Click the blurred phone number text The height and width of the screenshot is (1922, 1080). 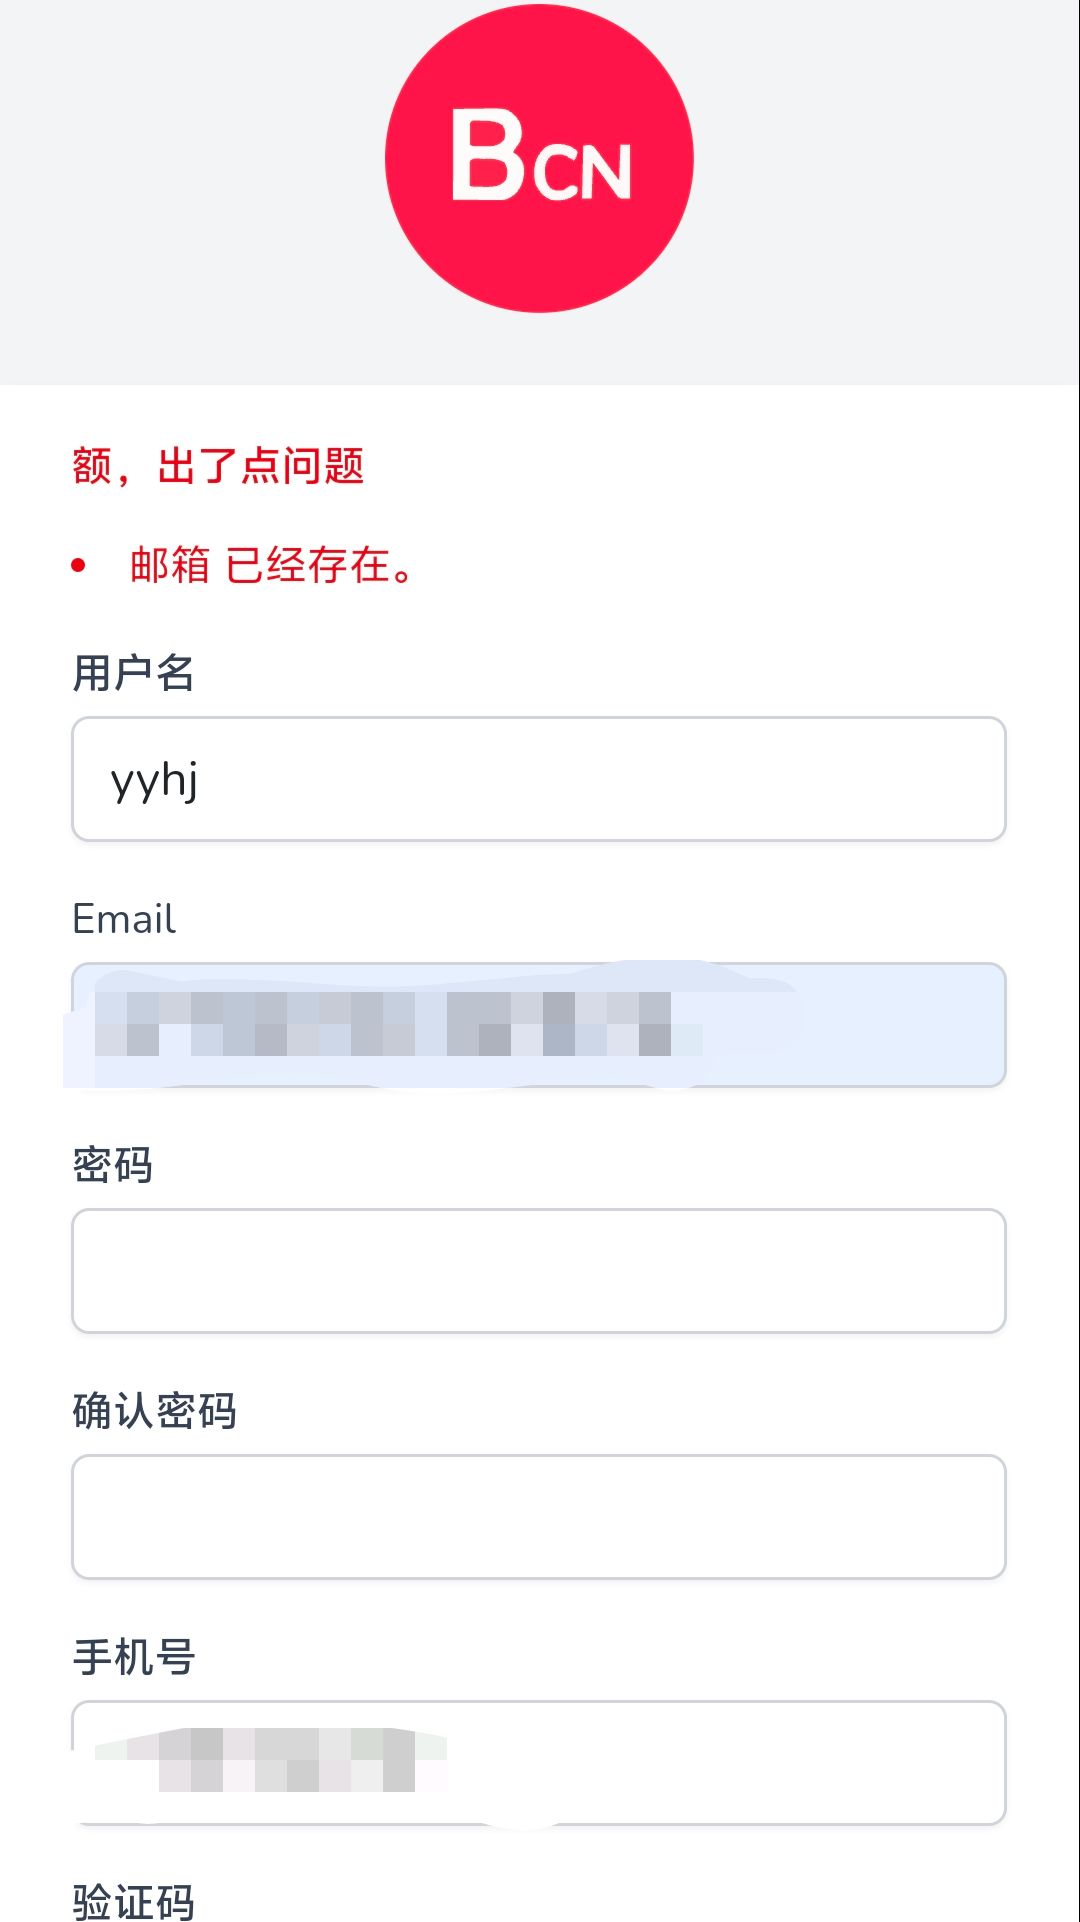[270, 1760]
